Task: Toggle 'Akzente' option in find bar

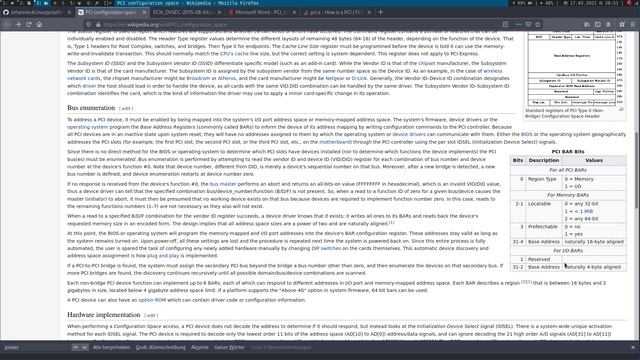Action: [200, 347]
